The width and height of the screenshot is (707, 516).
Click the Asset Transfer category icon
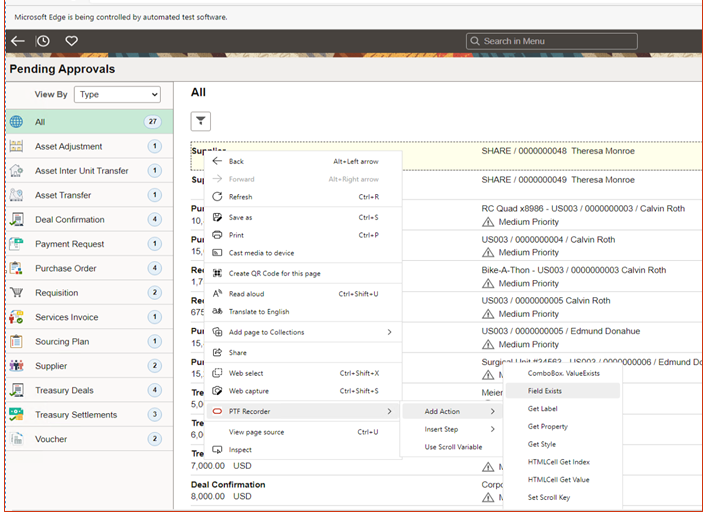[16, 195]
